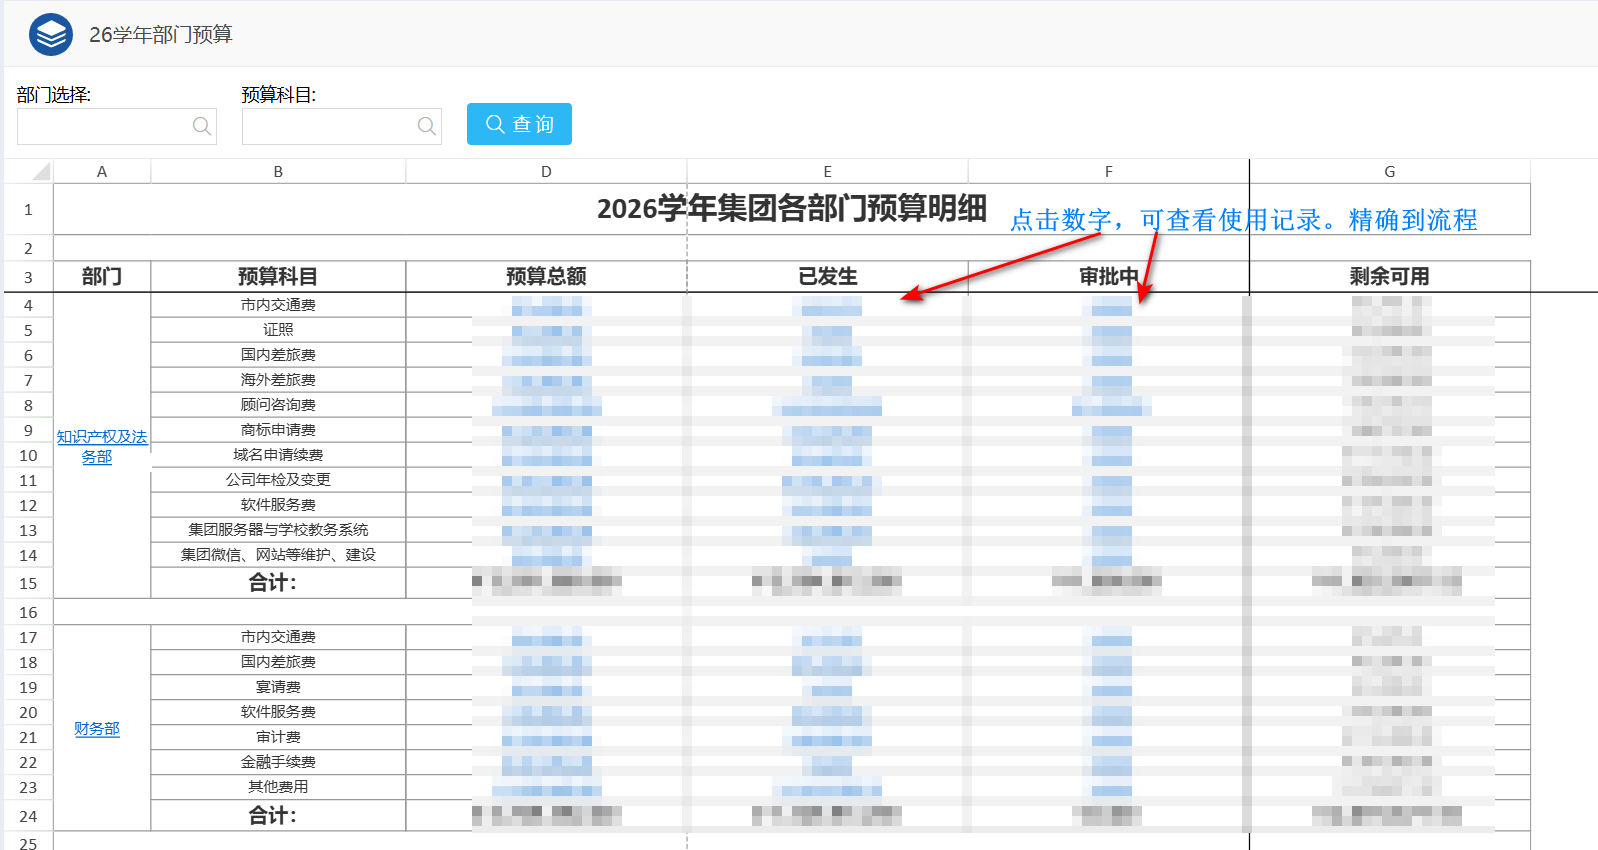
Task: Click the 2026学年集团各部门预算明细 title cell
Action: [791, 209]
